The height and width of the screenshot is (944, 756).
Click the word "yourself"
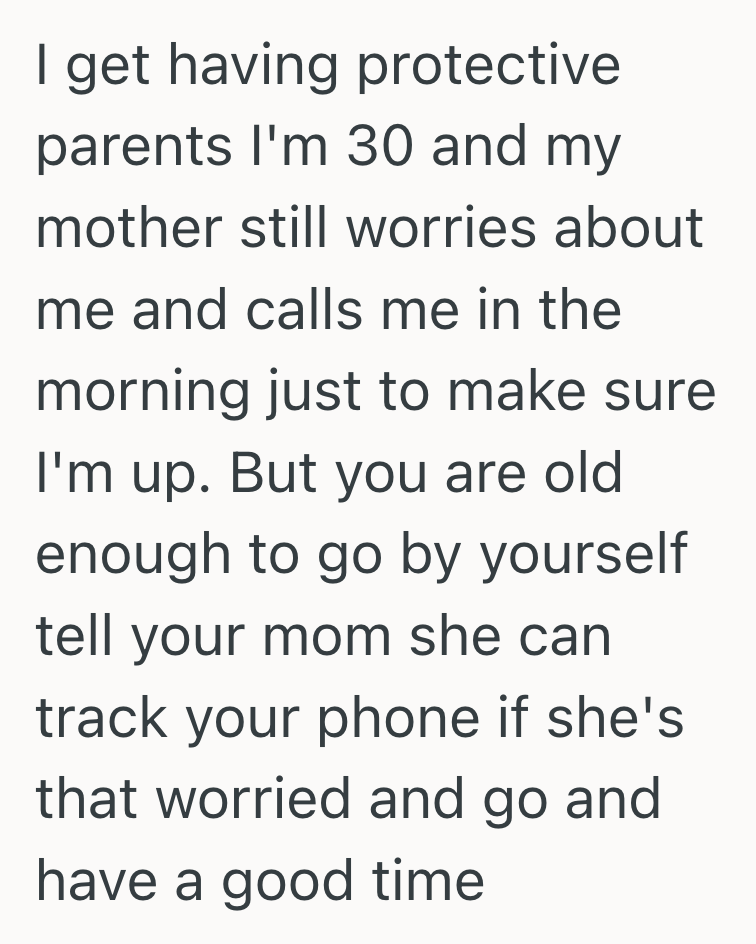tap(586, 556)
